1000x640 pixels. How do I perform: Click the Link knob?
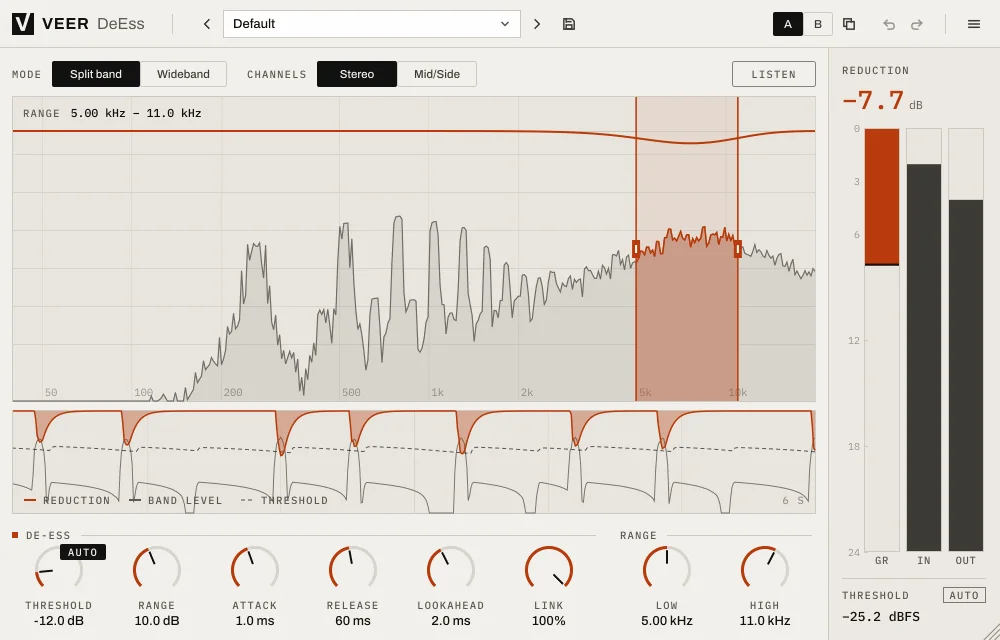point(548,569)
